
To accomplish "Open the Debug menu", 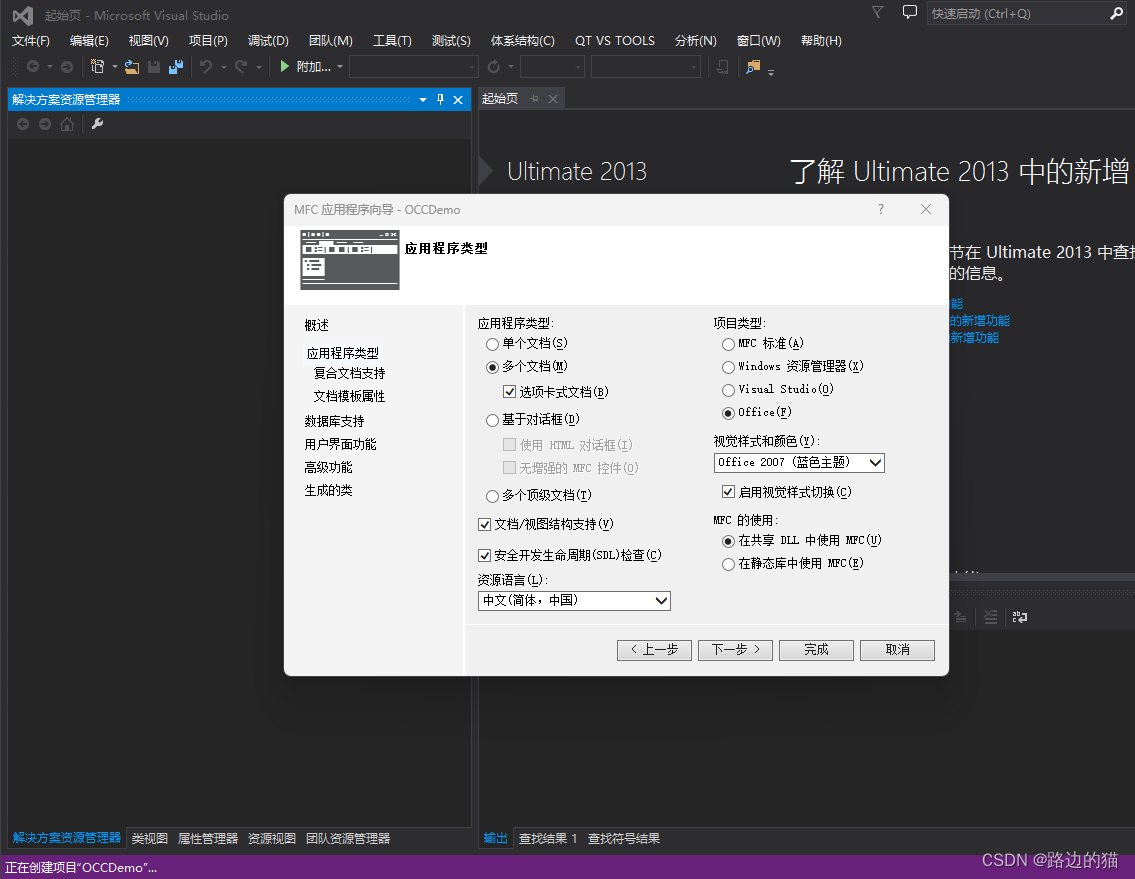I will point(268,41).
